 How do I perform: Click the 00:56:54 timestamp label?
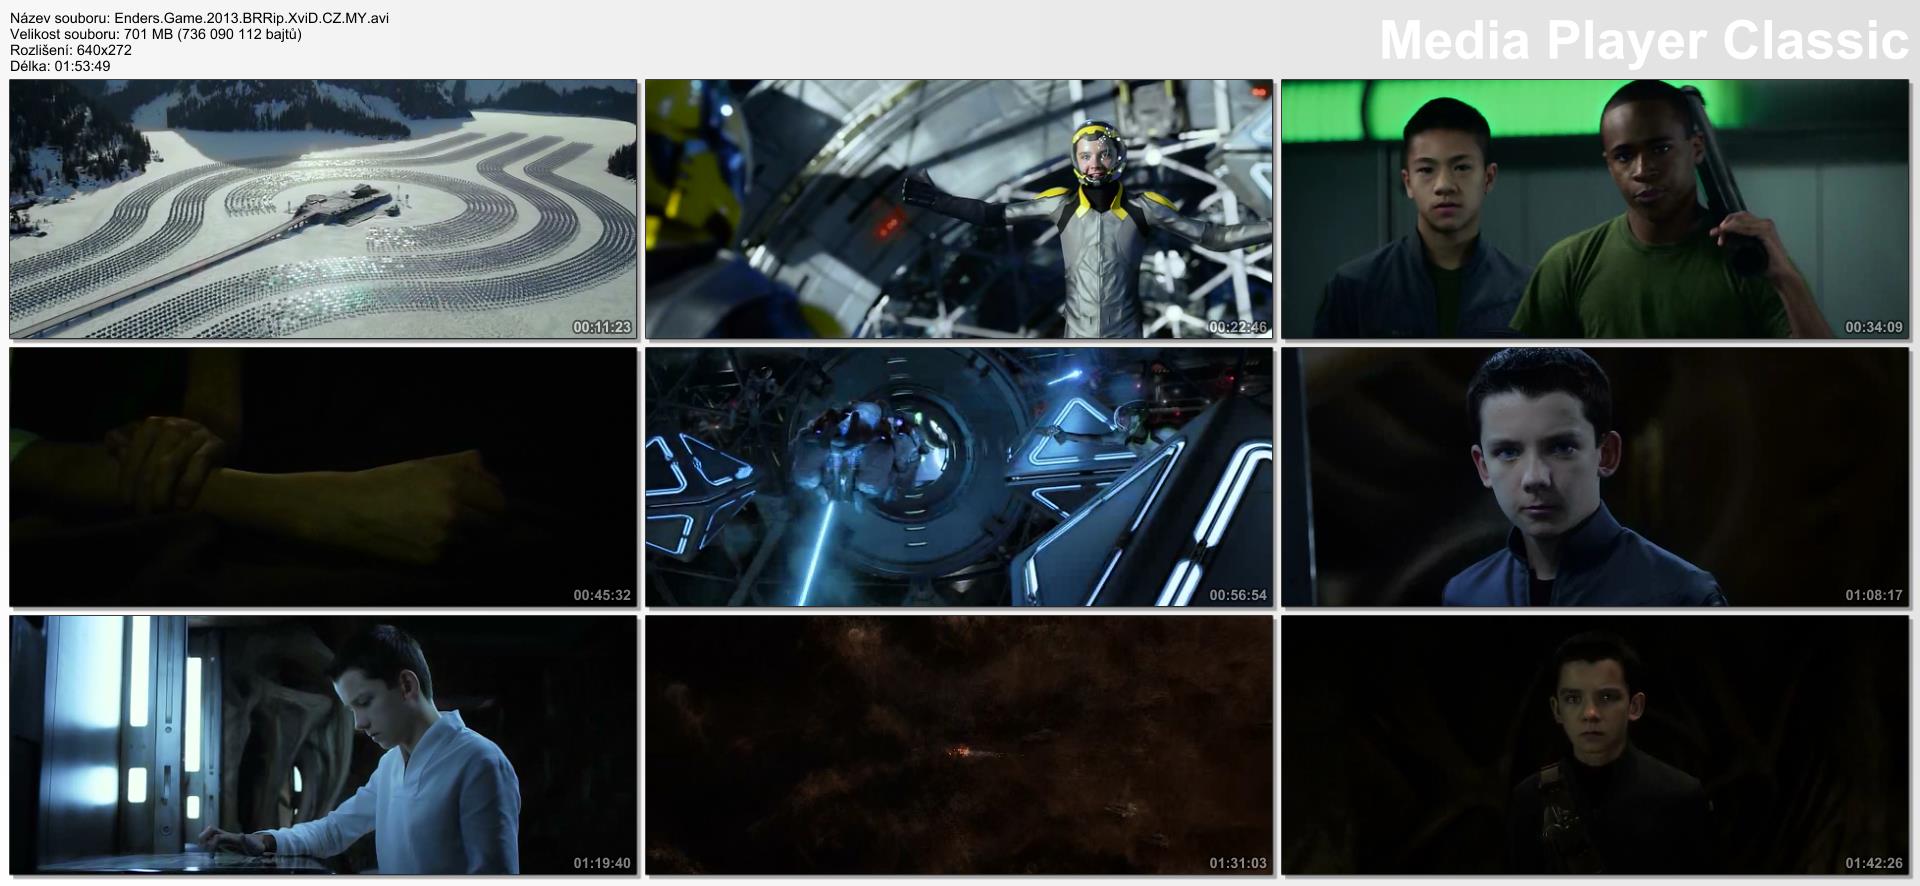pyautogui.click(x=1237, y=595)
